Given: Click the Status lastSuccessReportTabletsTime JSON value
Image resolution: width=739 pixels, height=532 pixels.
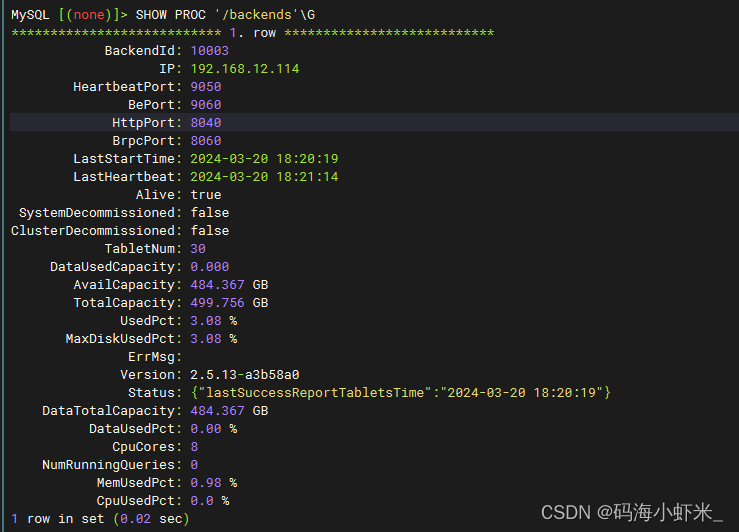Looking at the screenshot, I should coord(401,393).
